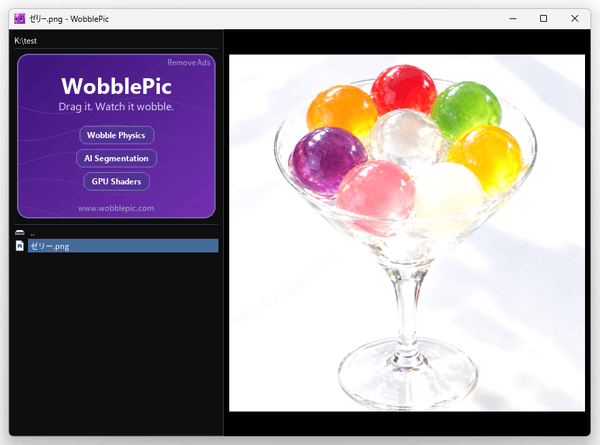Click the WobblePic banner title
Viewport: 600px width, 445px height.
click(x=116, y=86)
